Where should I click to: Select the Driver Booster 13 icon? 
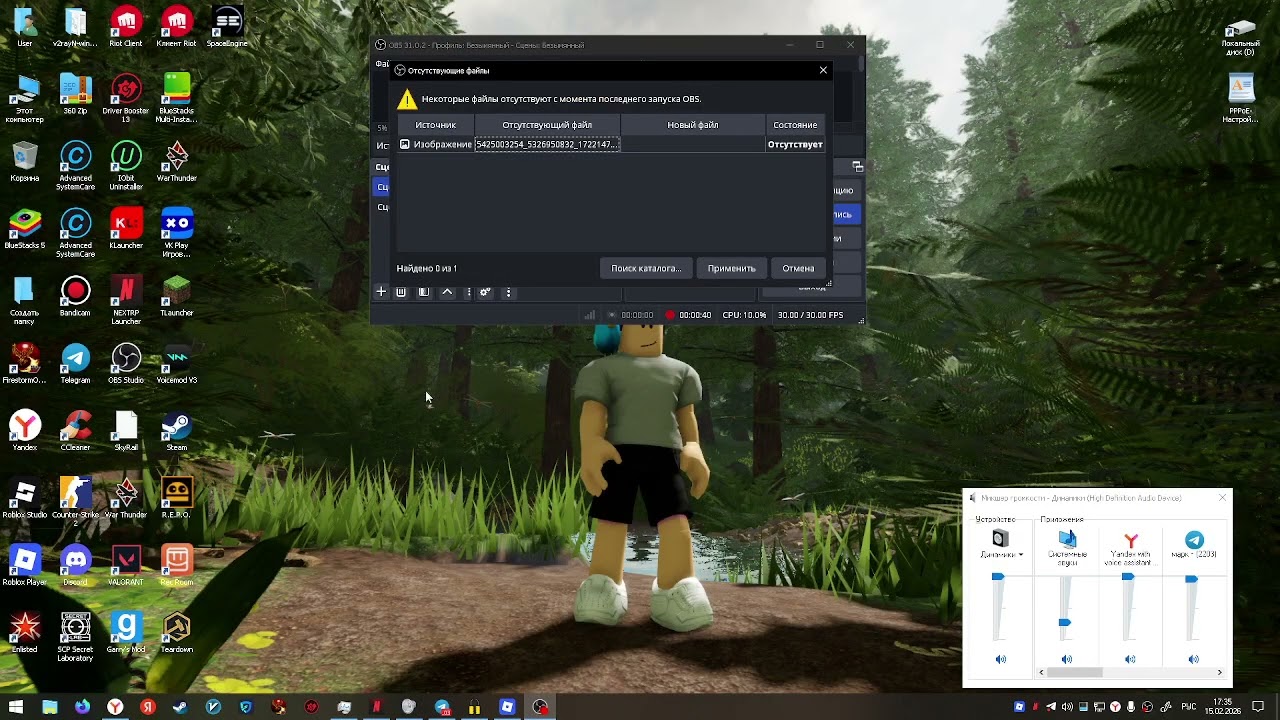126,98
